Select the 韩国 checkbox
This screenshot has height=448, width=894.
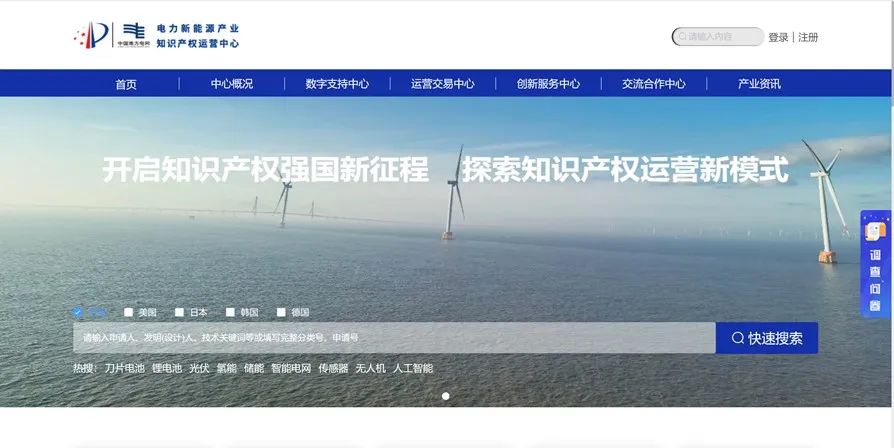(231, 312)
